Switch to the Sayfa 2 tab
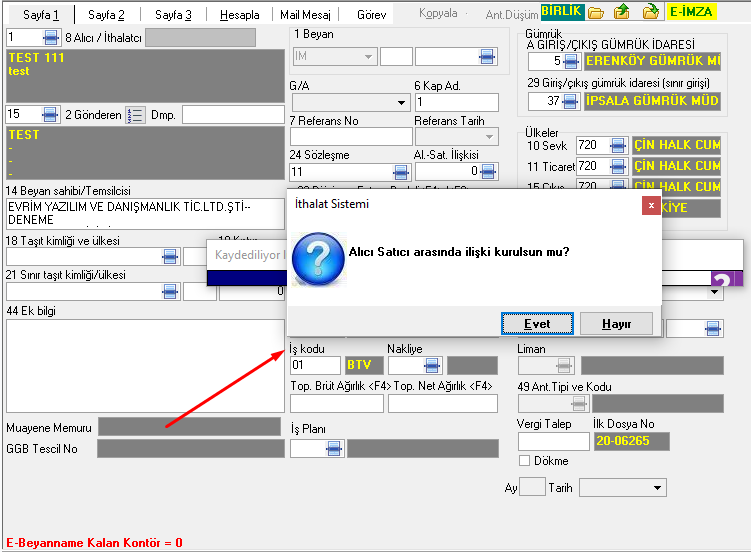 (x=105, y=15)
